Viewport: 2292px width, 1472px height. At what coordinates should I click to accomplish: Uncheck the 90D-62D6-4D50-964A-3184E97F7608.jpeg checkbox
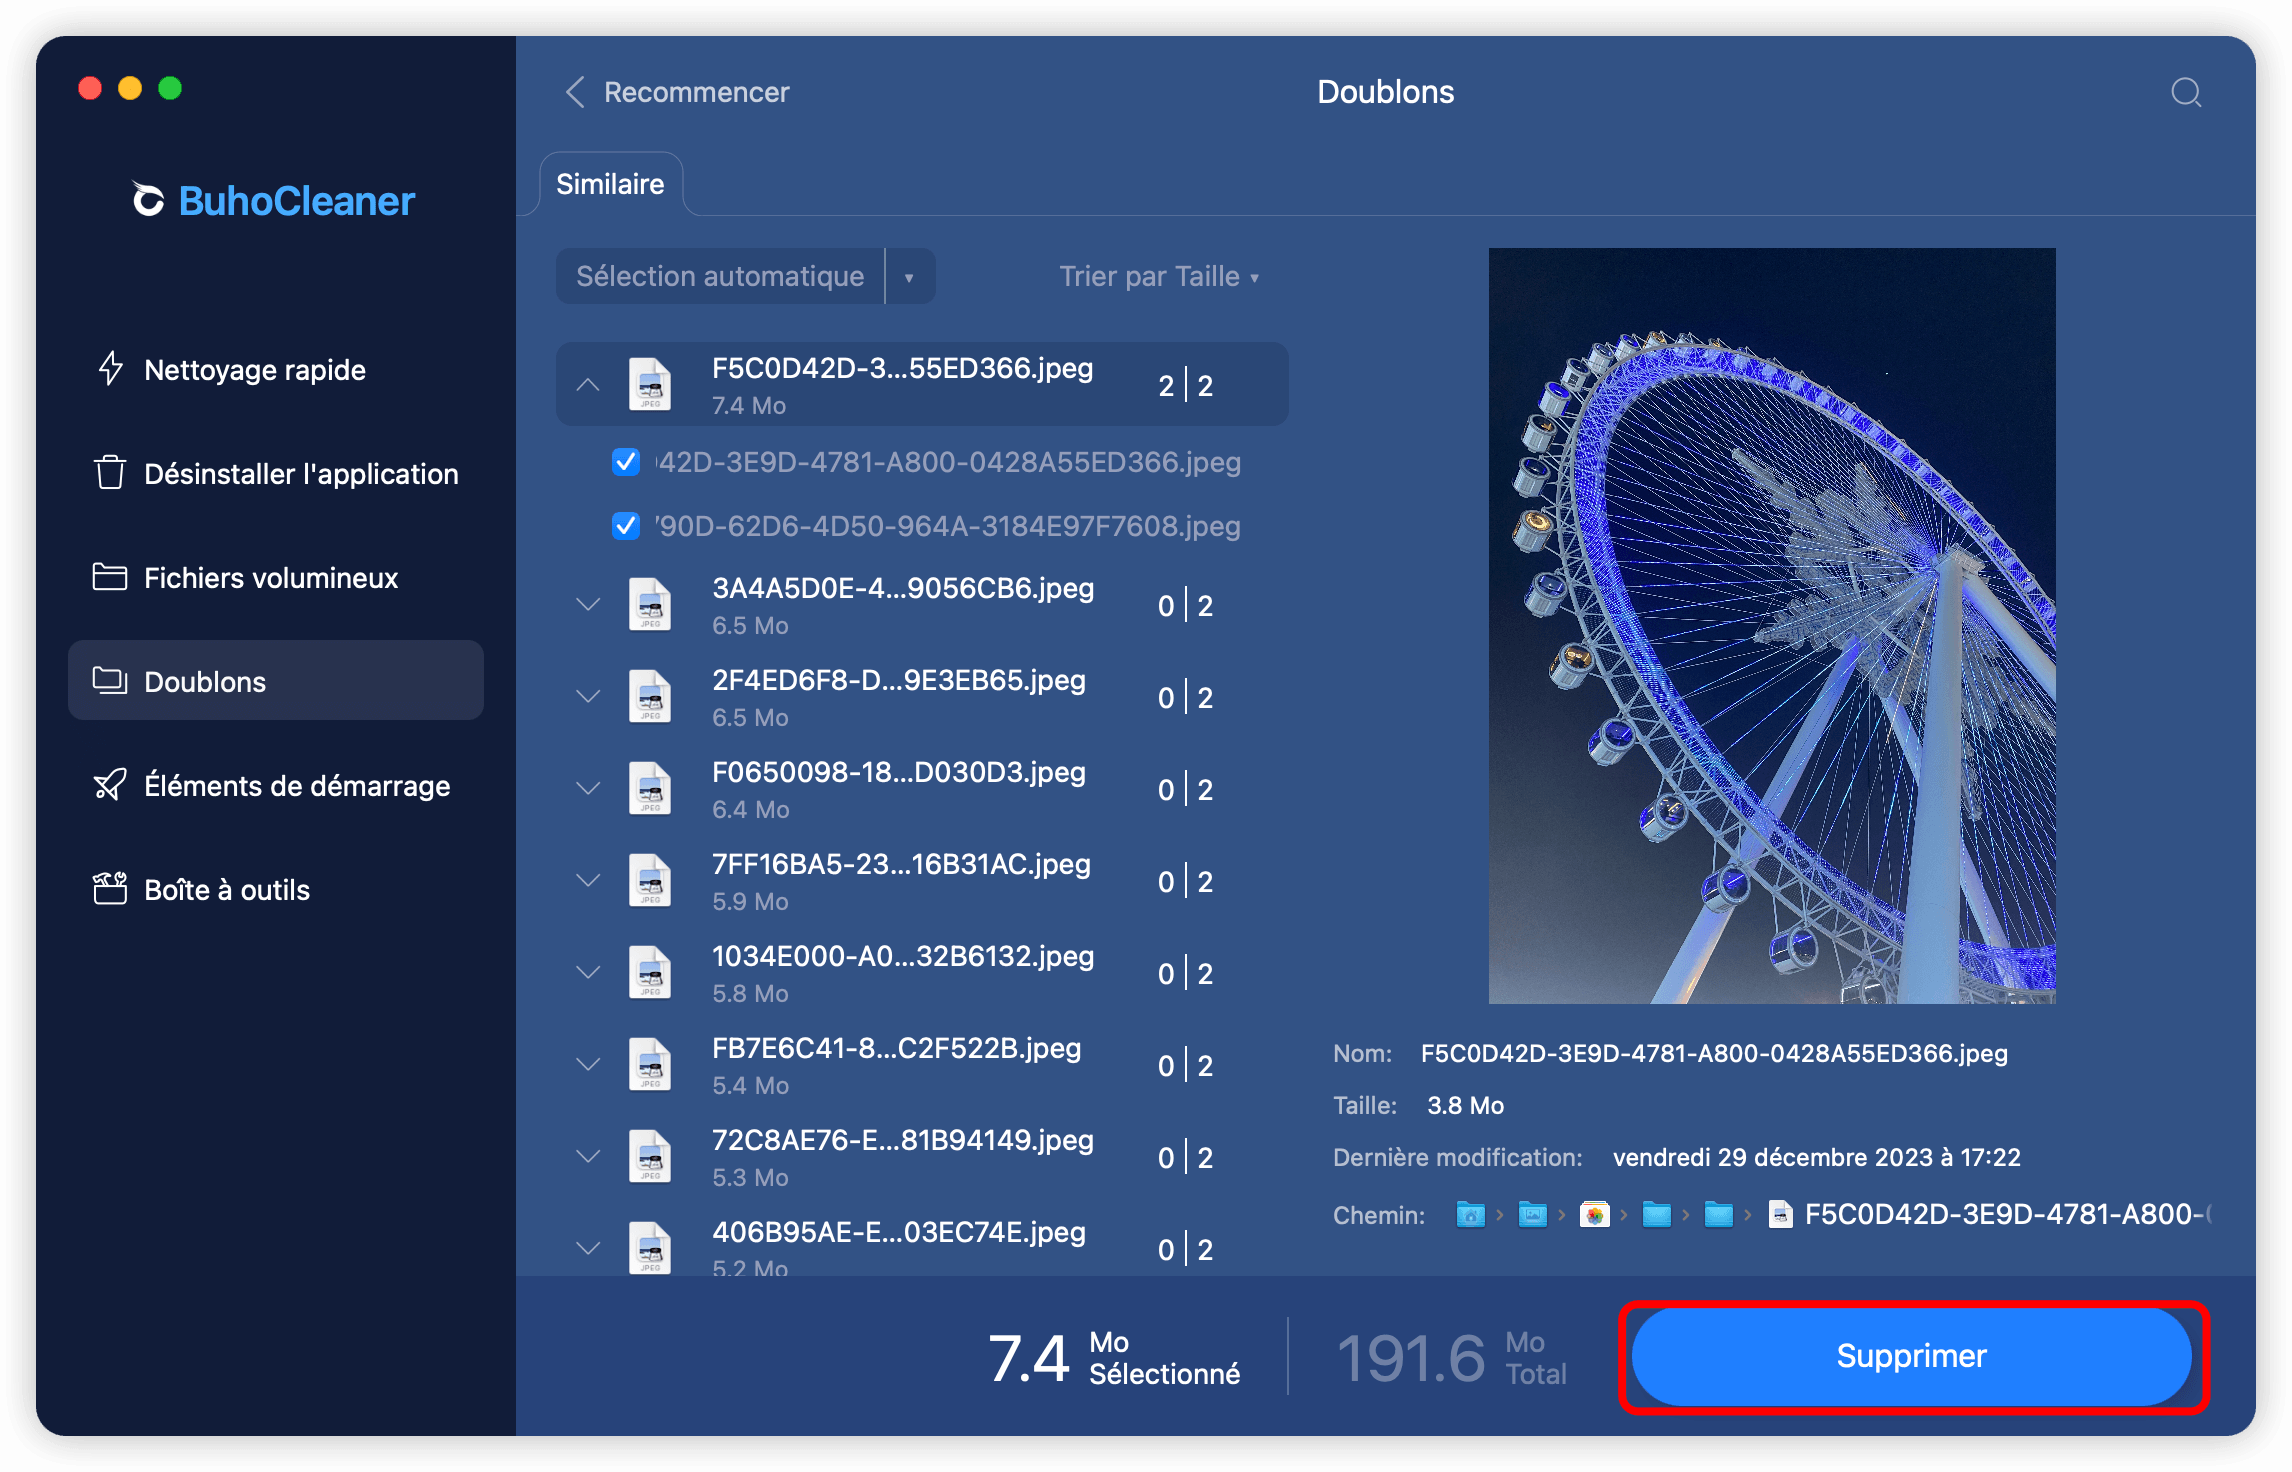coord(626,526)
